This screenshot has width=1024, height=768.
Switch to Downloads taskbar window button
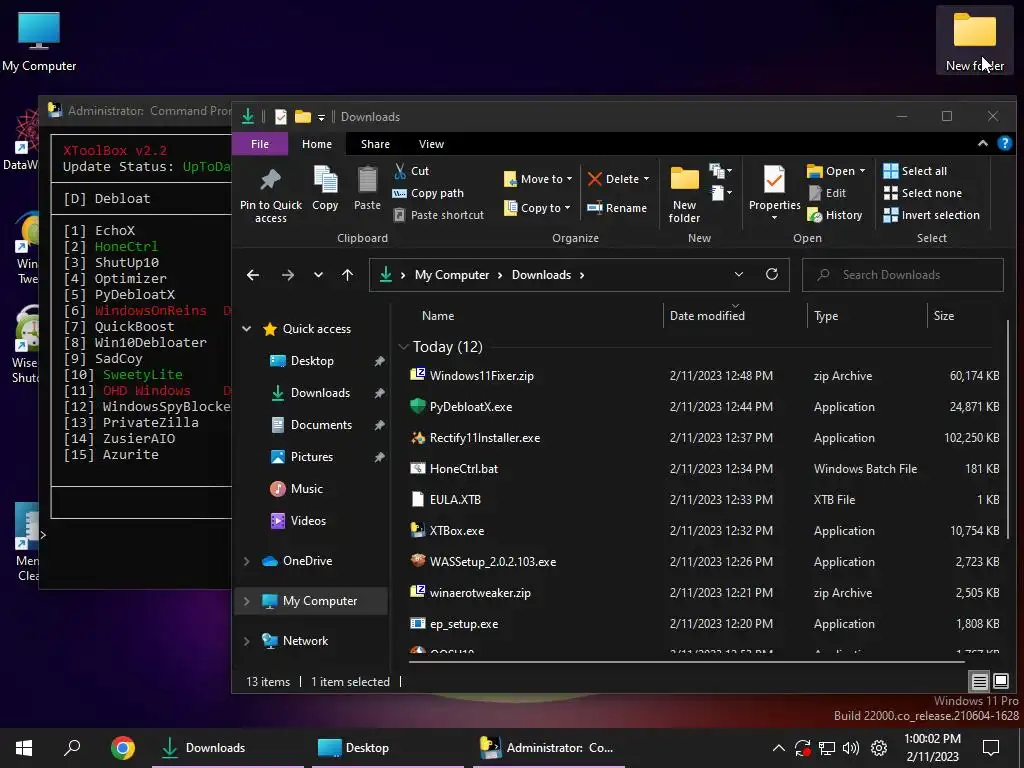tap(228, 748)
